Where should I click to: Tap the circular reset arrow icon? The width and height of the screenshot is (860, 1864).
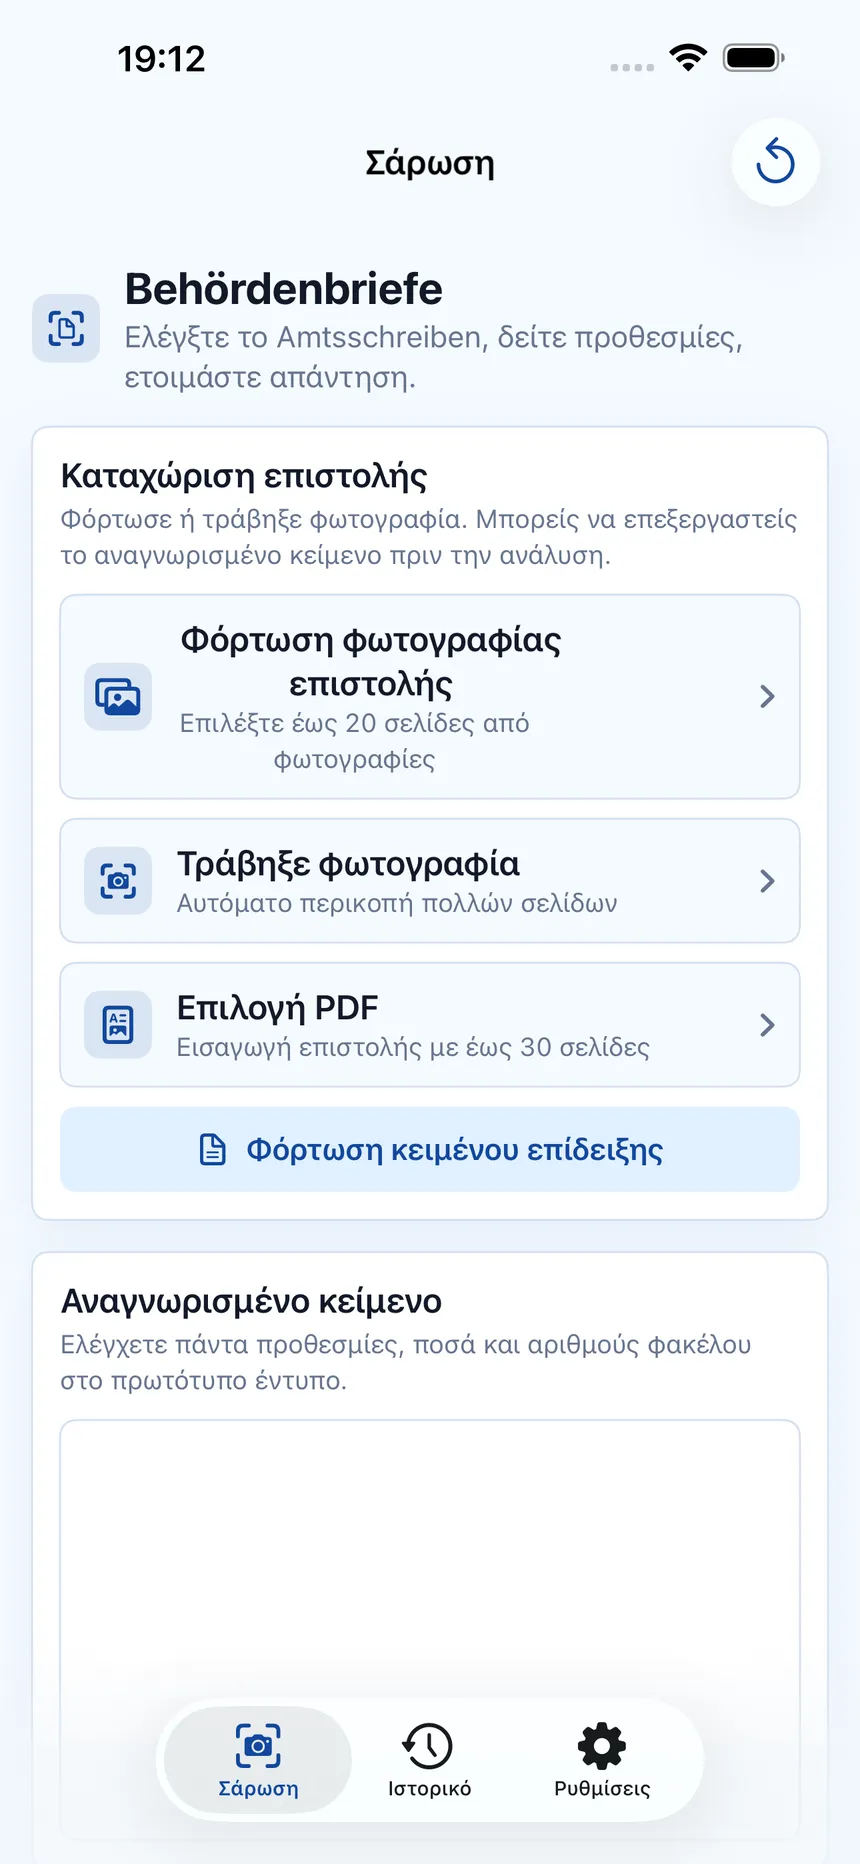(x=775, y=162)
